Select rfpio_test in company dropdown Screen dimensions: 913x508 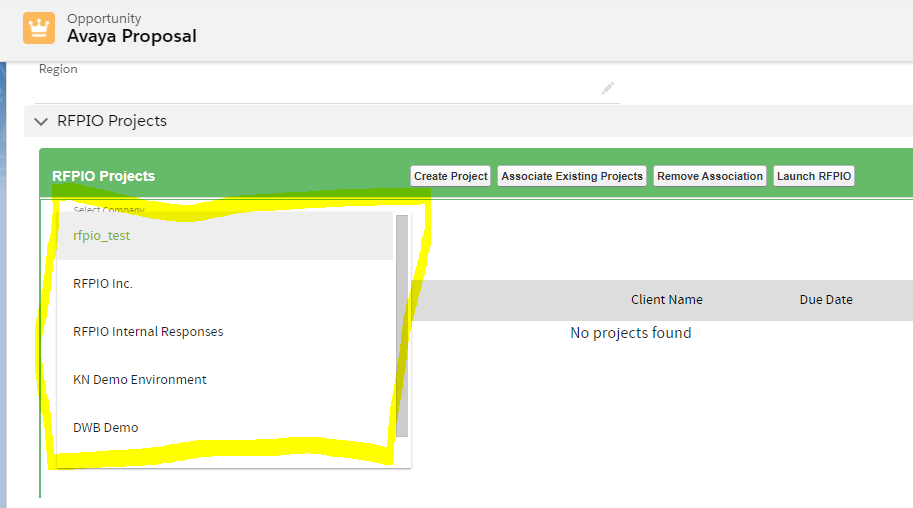[x=225, y=235]
